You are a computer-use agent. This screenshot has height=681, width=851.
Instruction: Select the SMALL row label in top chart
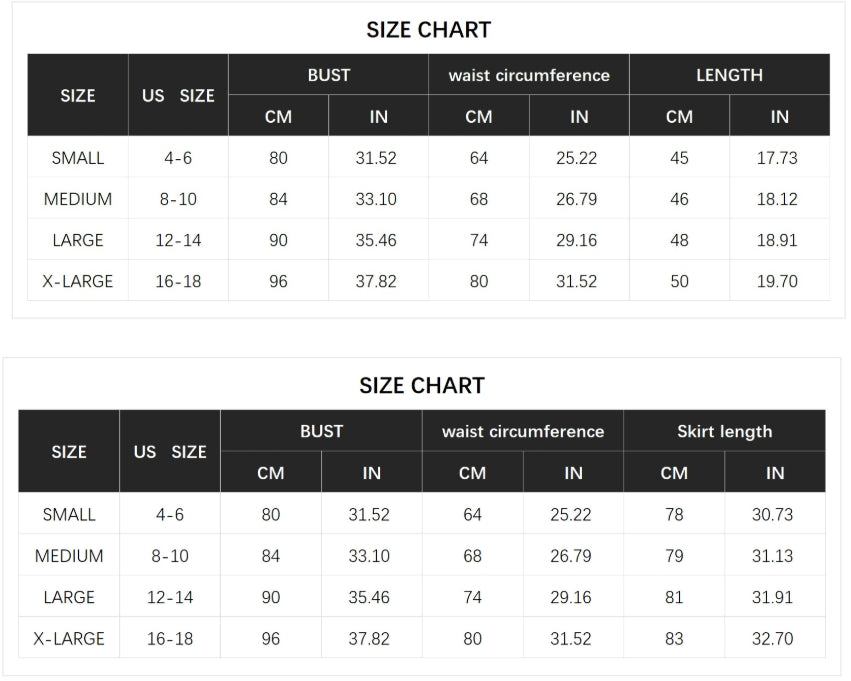pyautogui.click(x=78, y=158)
